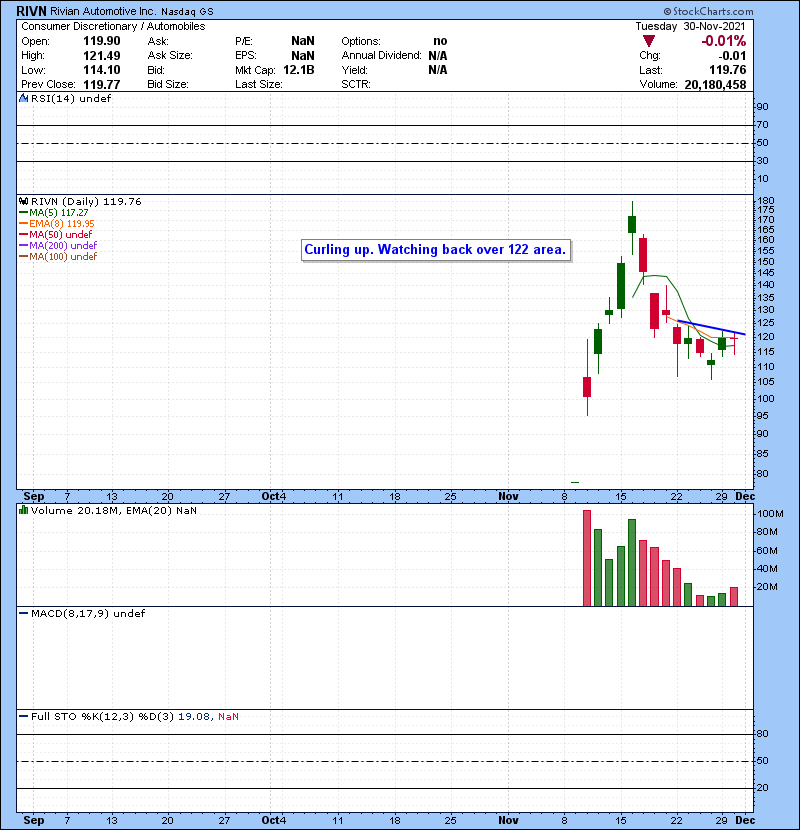Select the Low value 114.10

pos(102,70)
